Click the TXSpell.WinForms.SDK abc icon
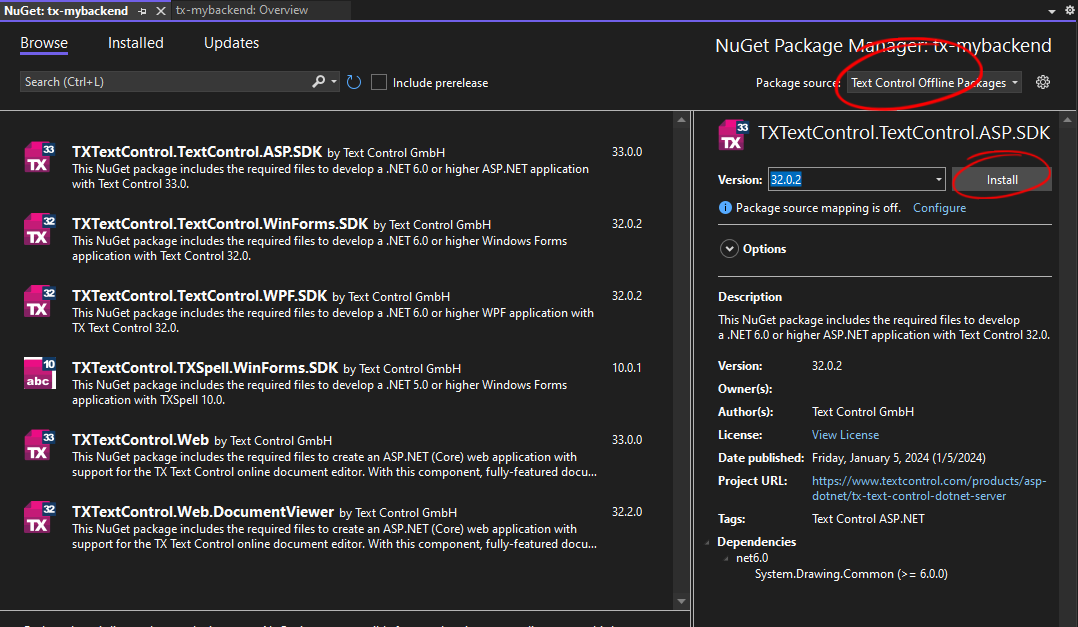1078x627 pixels. point(40,373)
